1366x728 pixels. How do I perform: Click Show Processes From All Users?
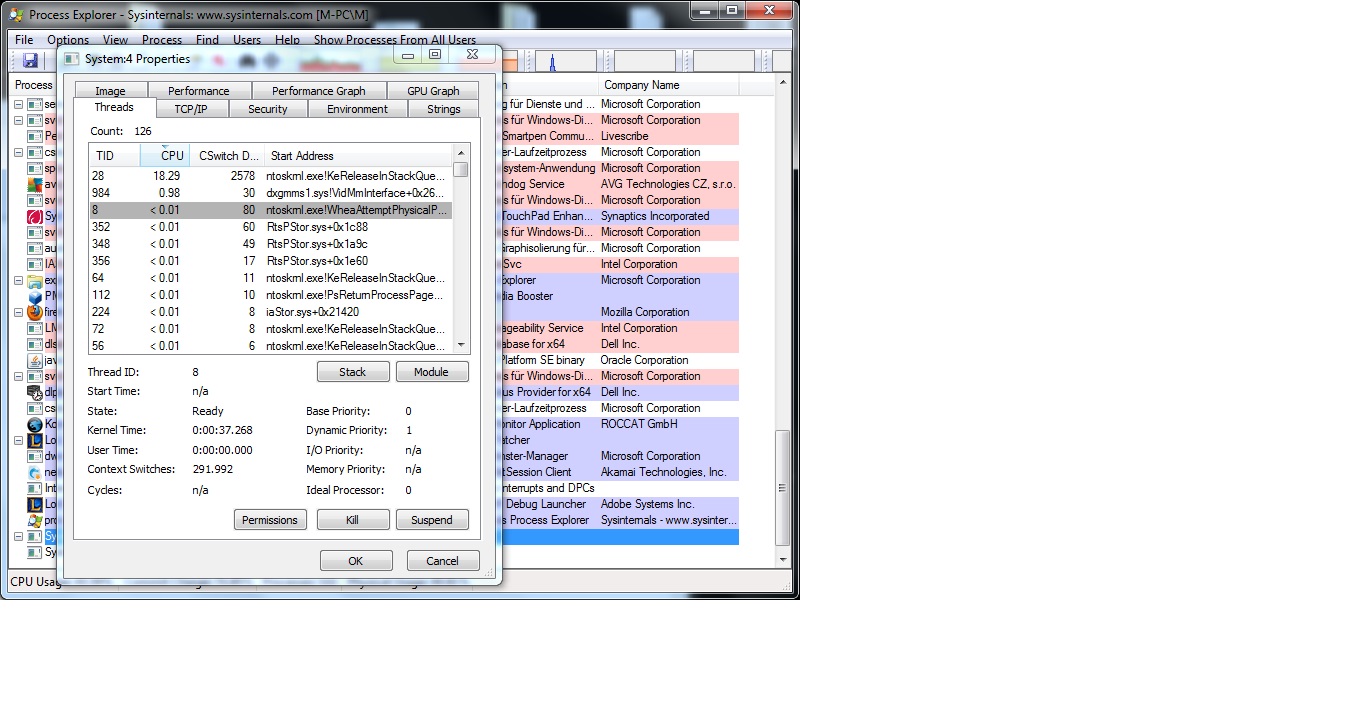395,40
